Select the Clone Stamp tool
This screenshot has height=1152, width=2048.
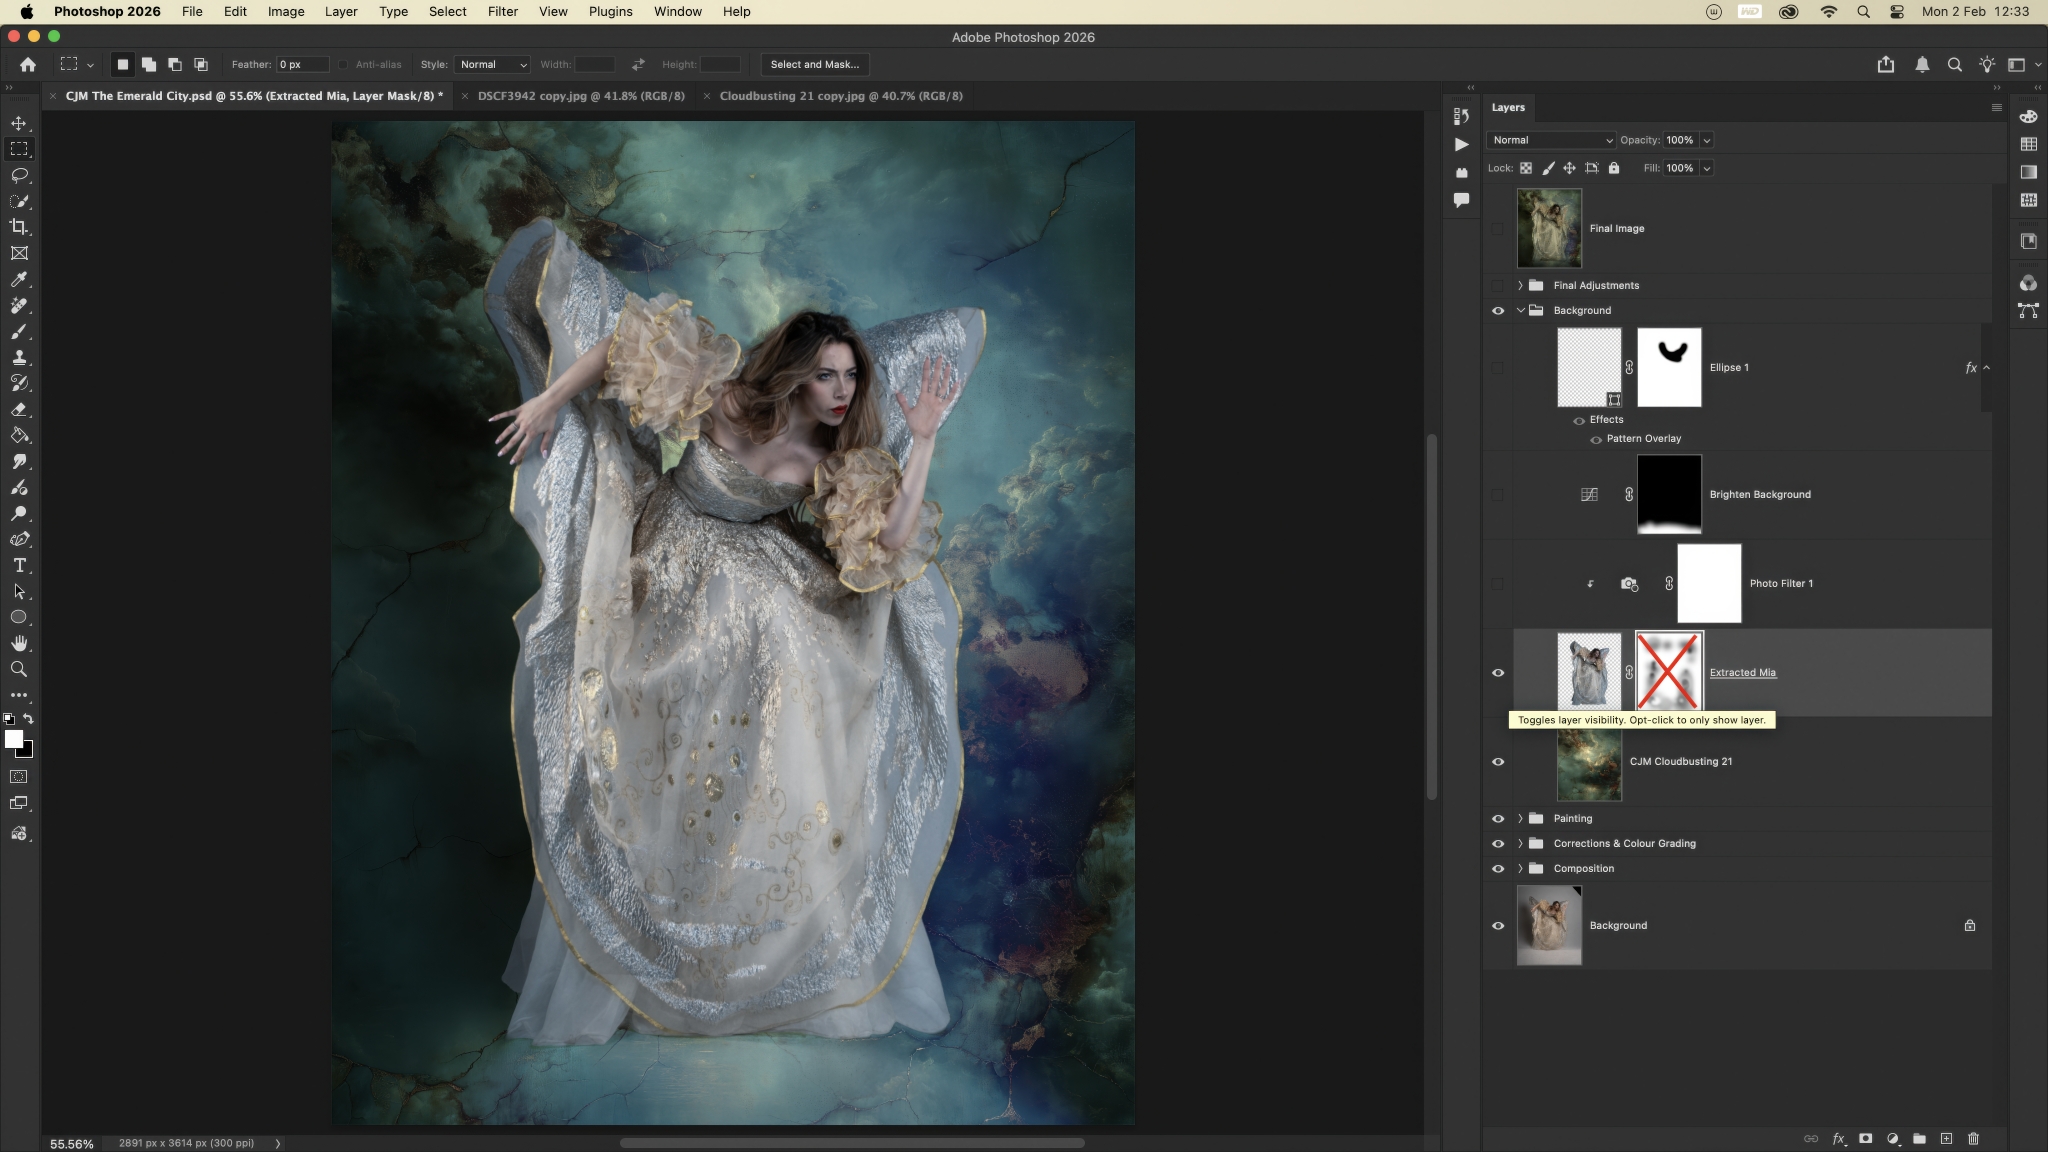coord(19,357)
